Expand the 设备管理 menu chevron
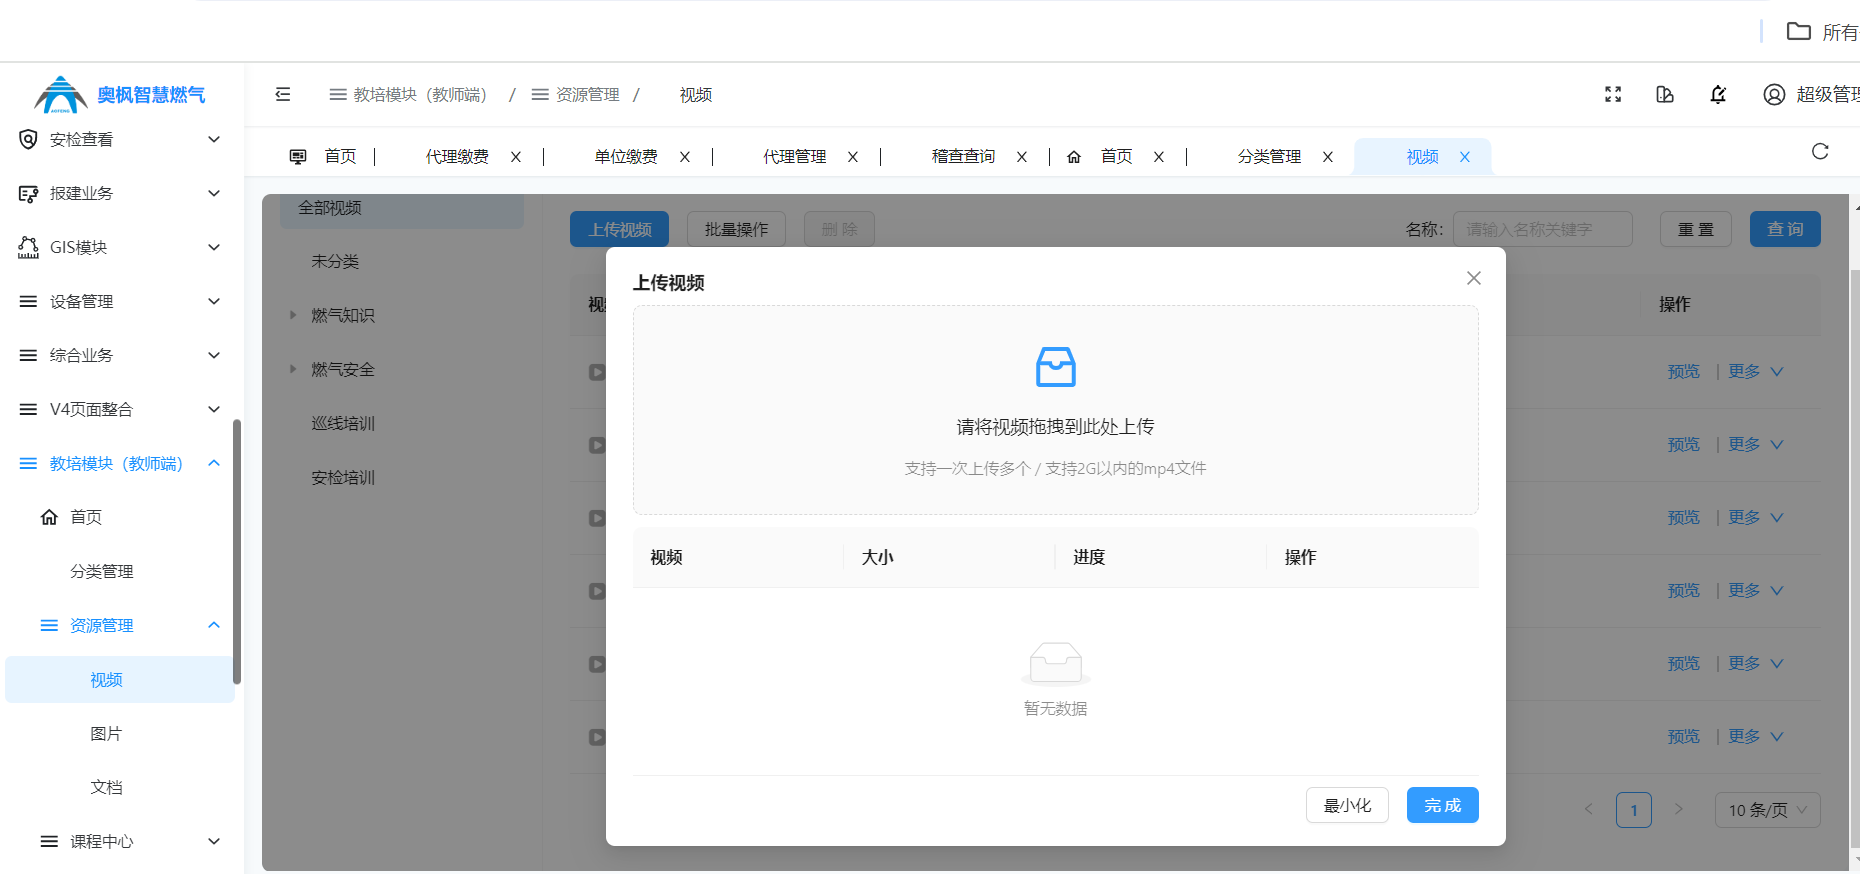Viewport: 1860px width, 874px height. (214, 301)
